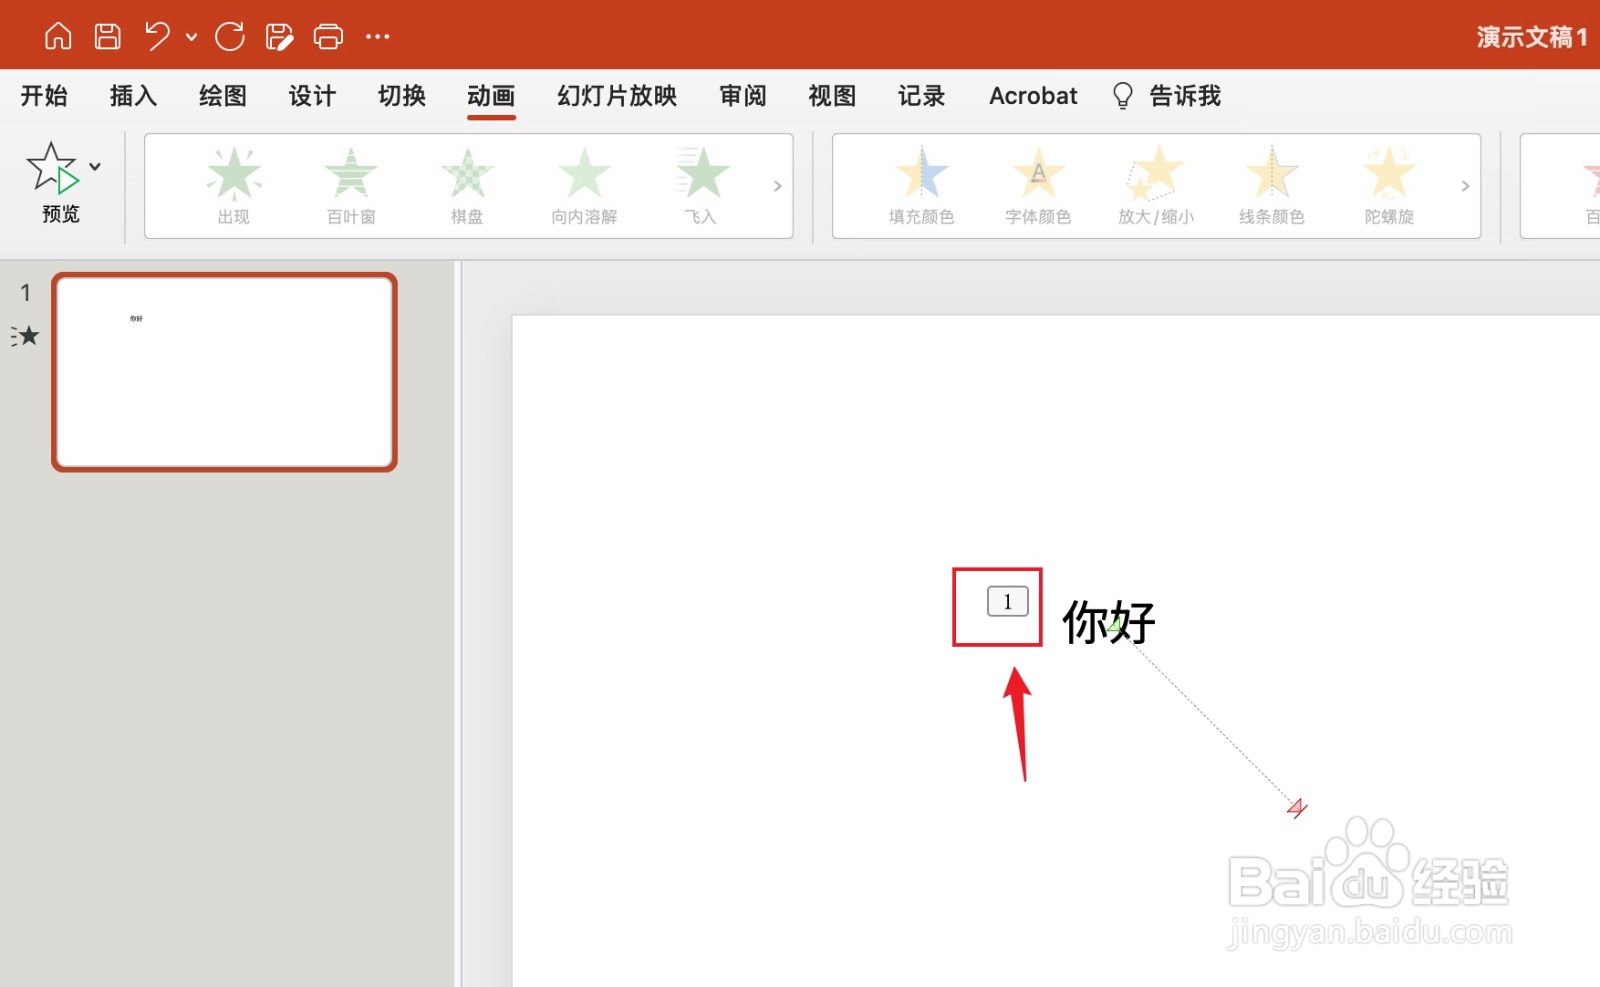Viewport: 1600px width, 987px height.
Task: Print the presentation using the printer icon
Action: [x=328, y=37]
